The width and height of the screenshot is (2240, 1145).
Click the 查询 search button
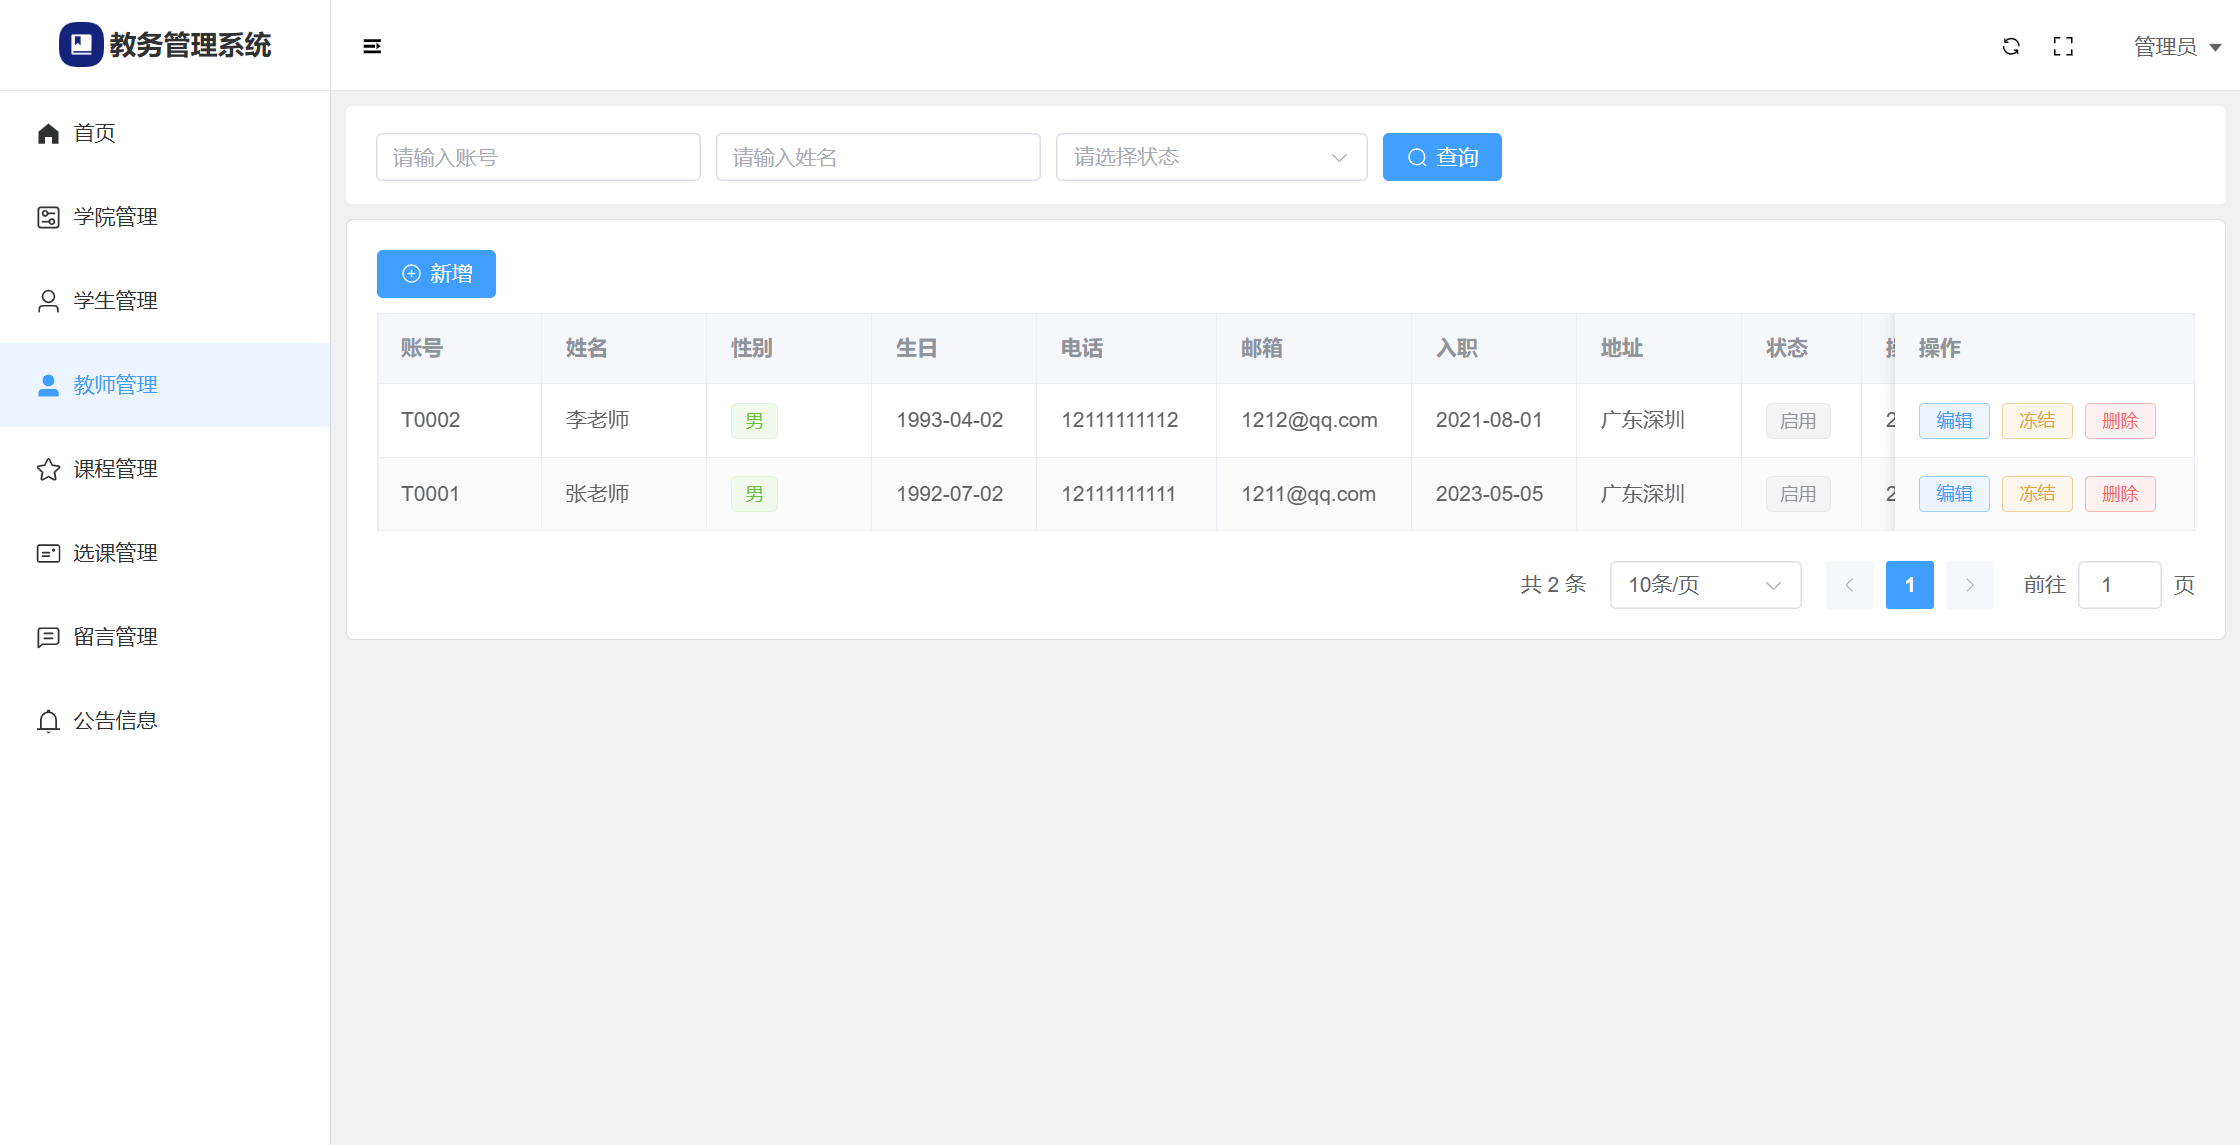1441,157
